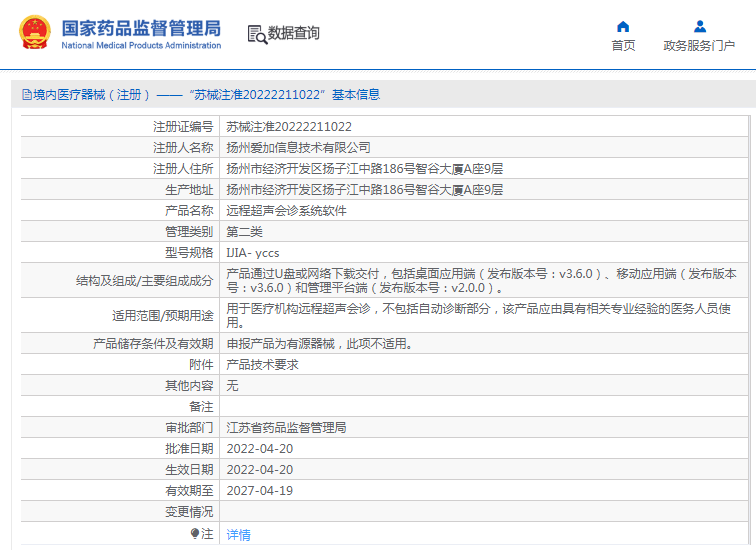
Task: Click the 产品名称 row label
Action: [189, 211]
